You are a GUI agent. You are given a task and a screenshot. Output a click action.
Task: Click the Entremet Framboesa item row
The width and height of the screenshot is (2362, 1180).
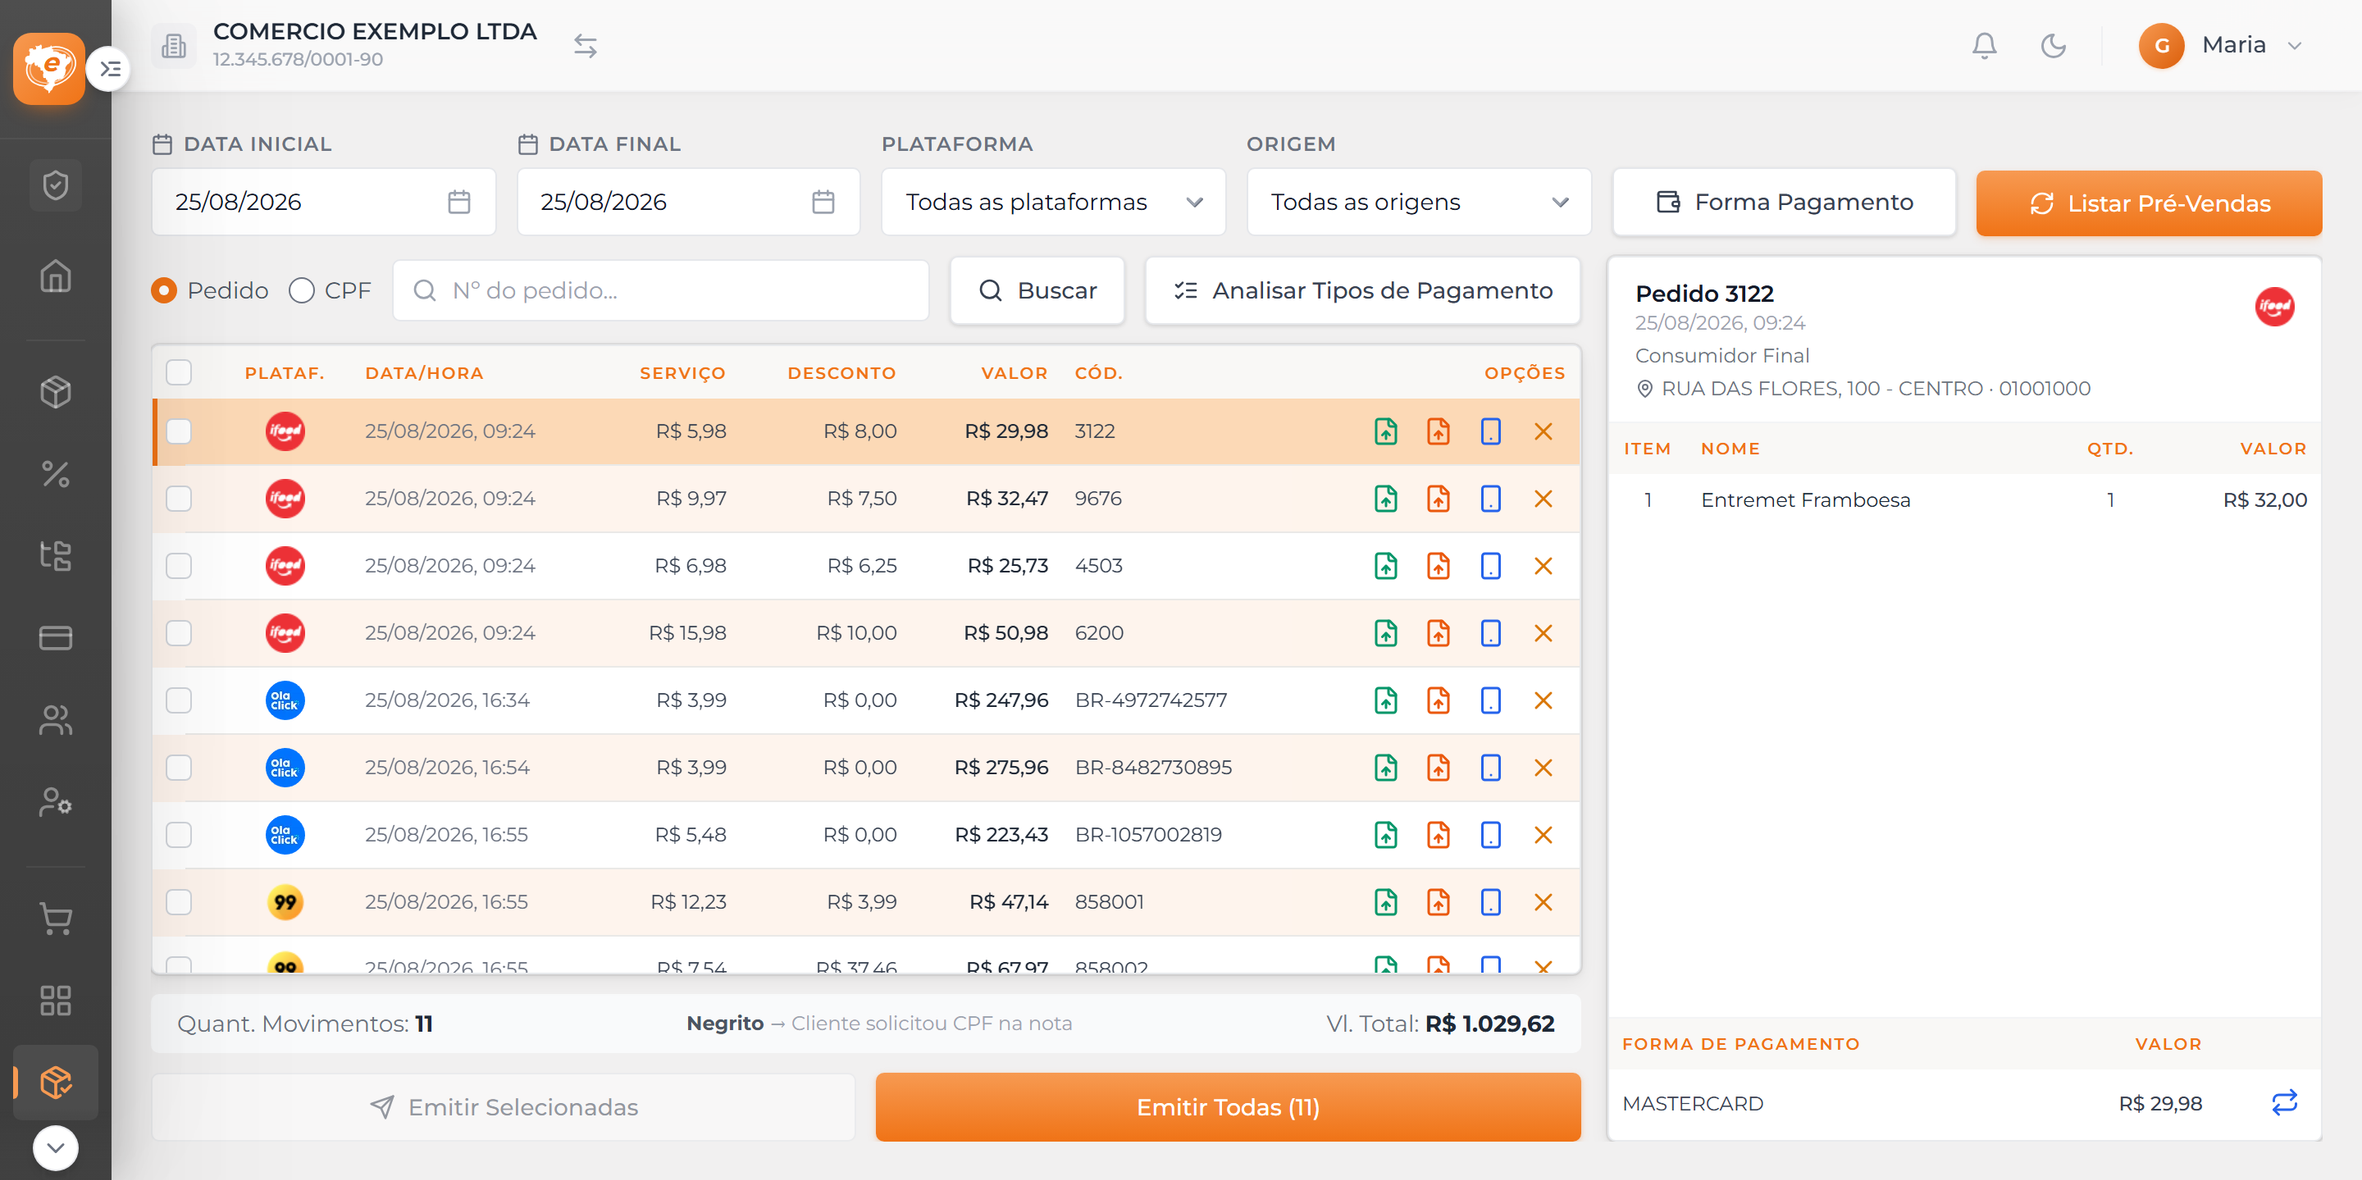pos(1964,500)
